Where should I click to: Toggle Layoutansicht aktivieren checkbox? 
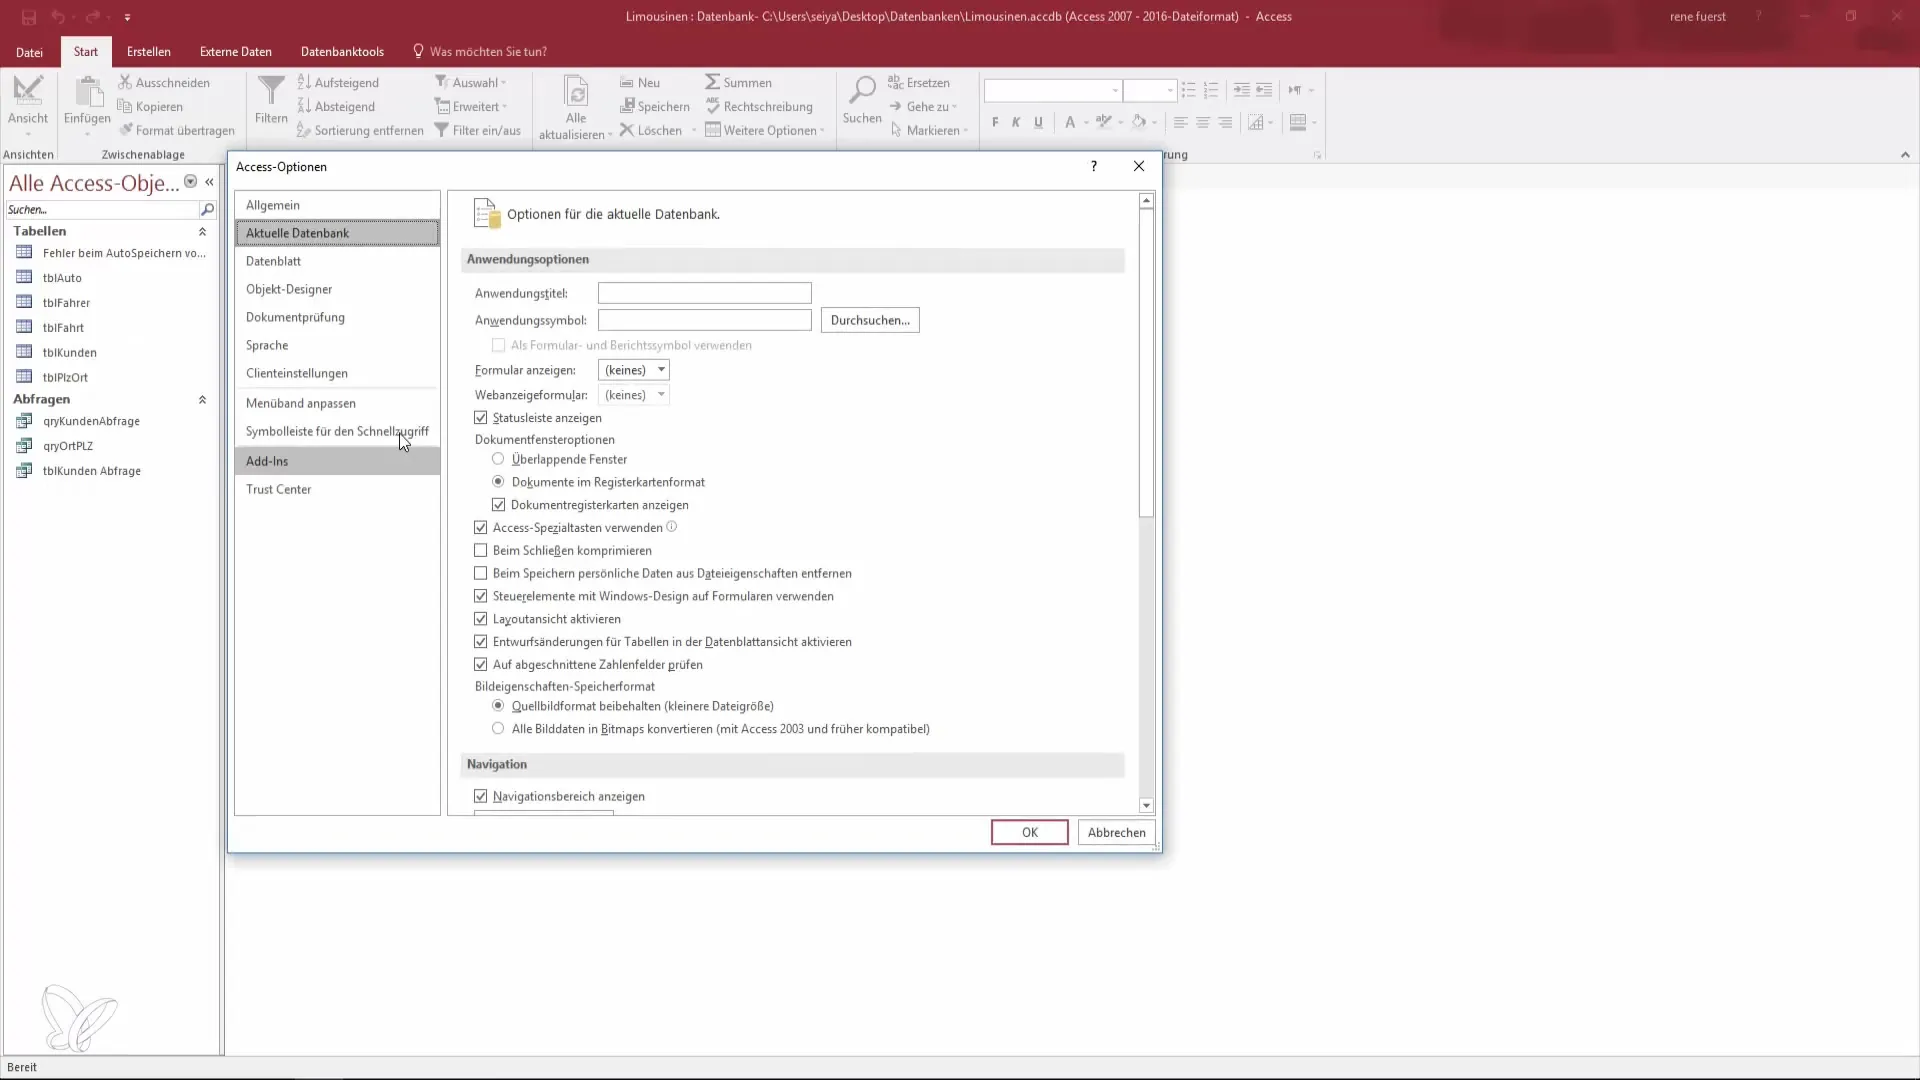tap(481, 619)
